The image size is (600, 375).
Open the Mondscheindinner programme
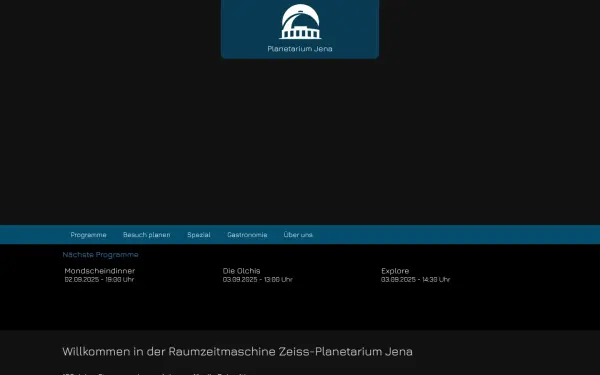[99, 271]
